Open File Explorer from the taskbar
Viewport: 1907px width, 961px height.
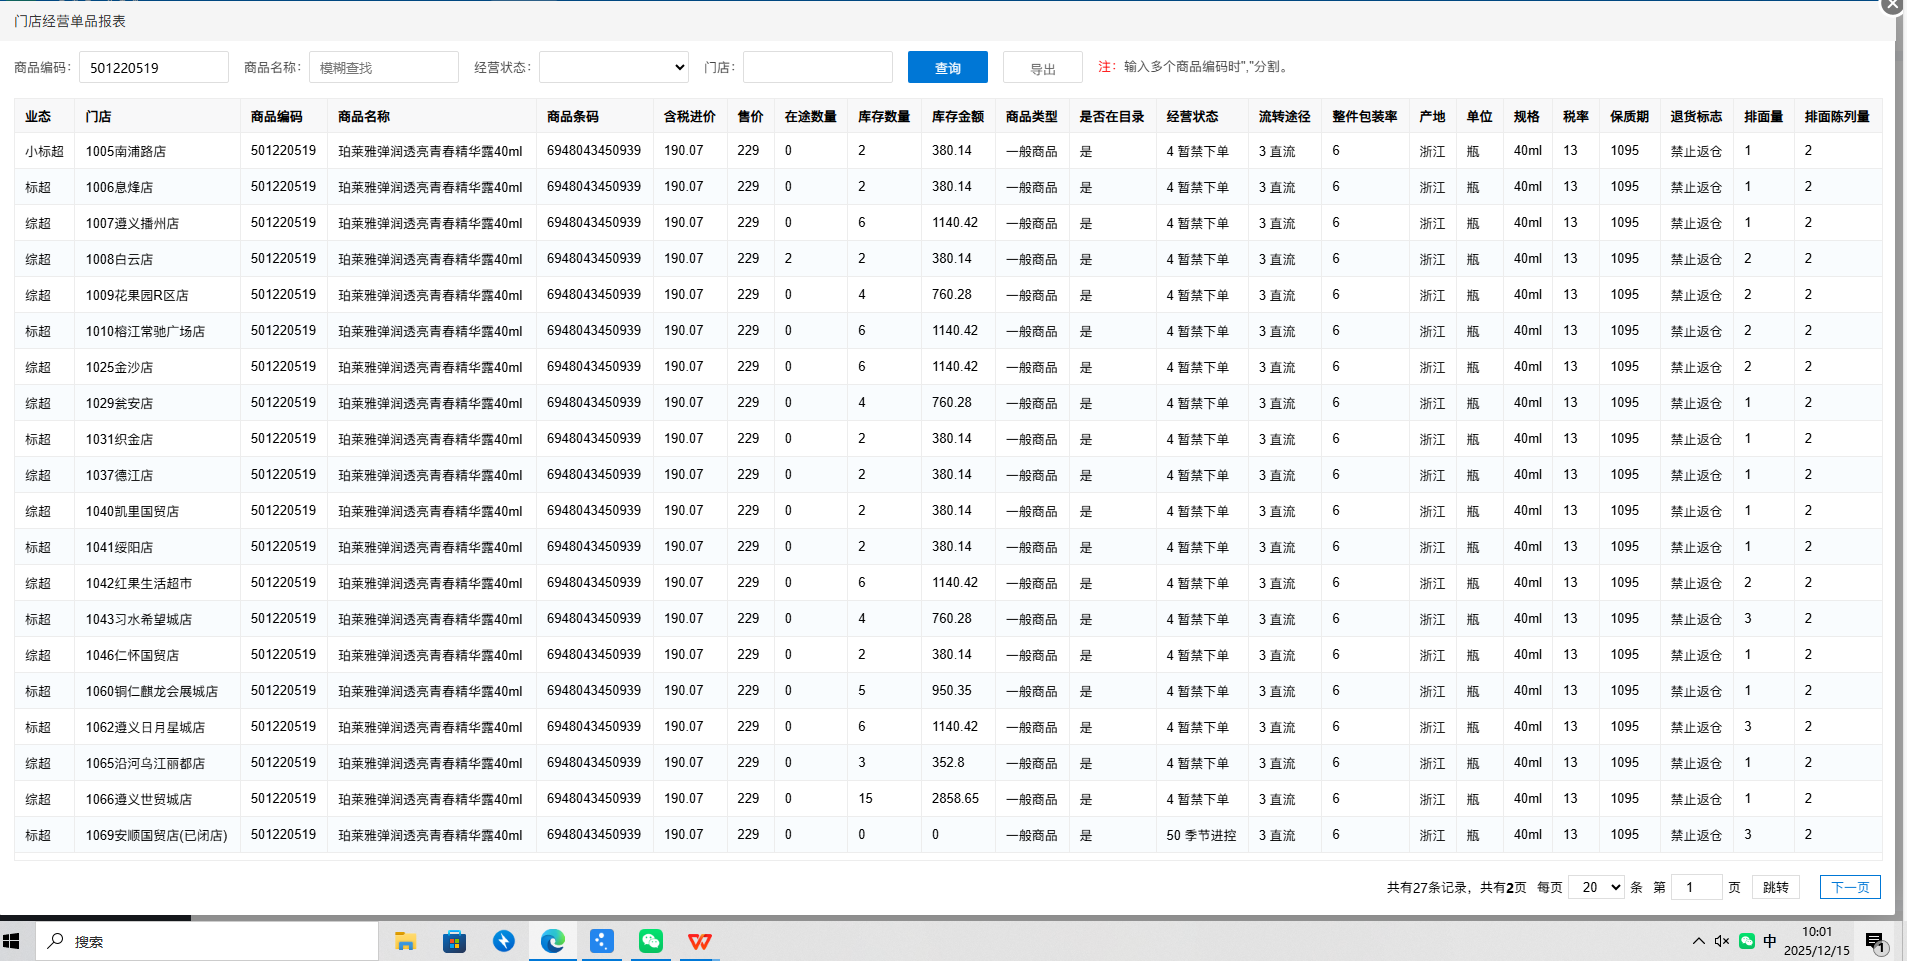[405, 941]
